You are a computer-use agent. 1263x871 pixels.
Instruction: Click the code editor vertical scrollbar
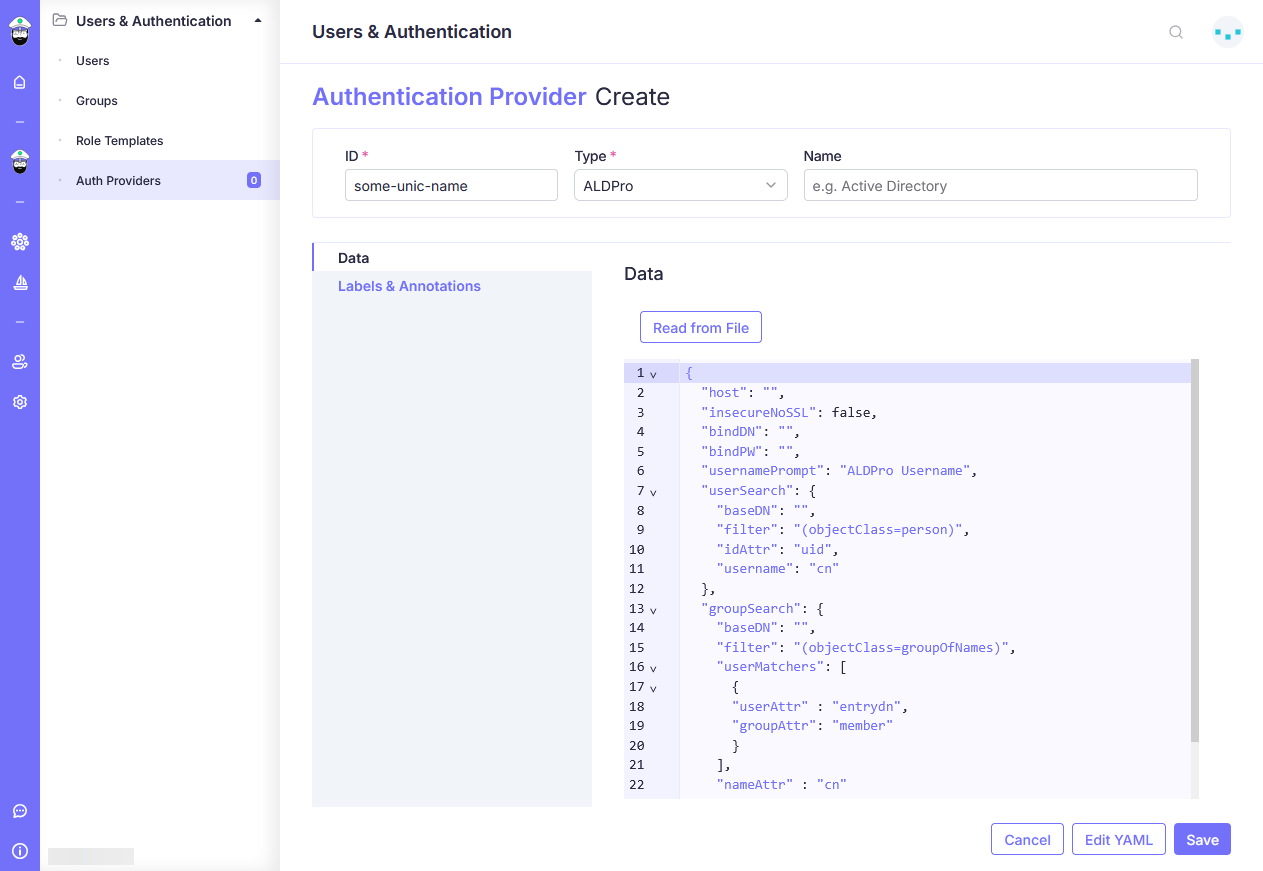pyautogui.click(x=1194, y=550)
